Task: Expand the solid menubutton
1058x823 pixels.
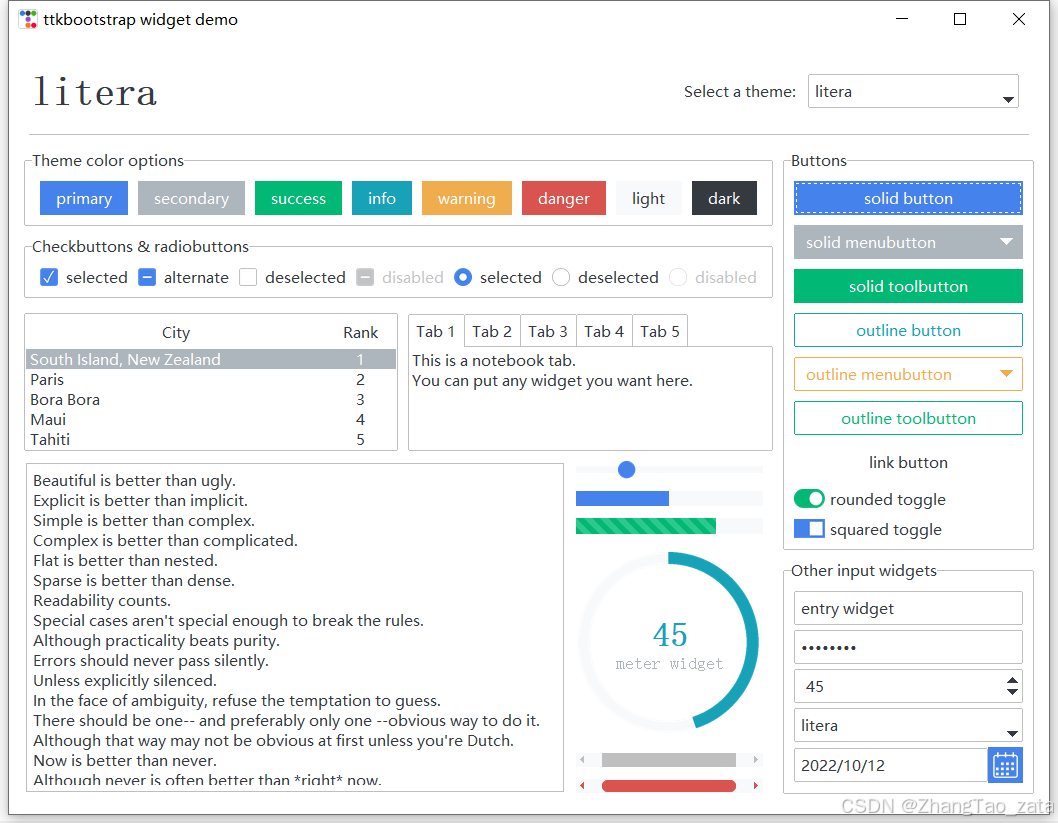Action: point(908,242)
